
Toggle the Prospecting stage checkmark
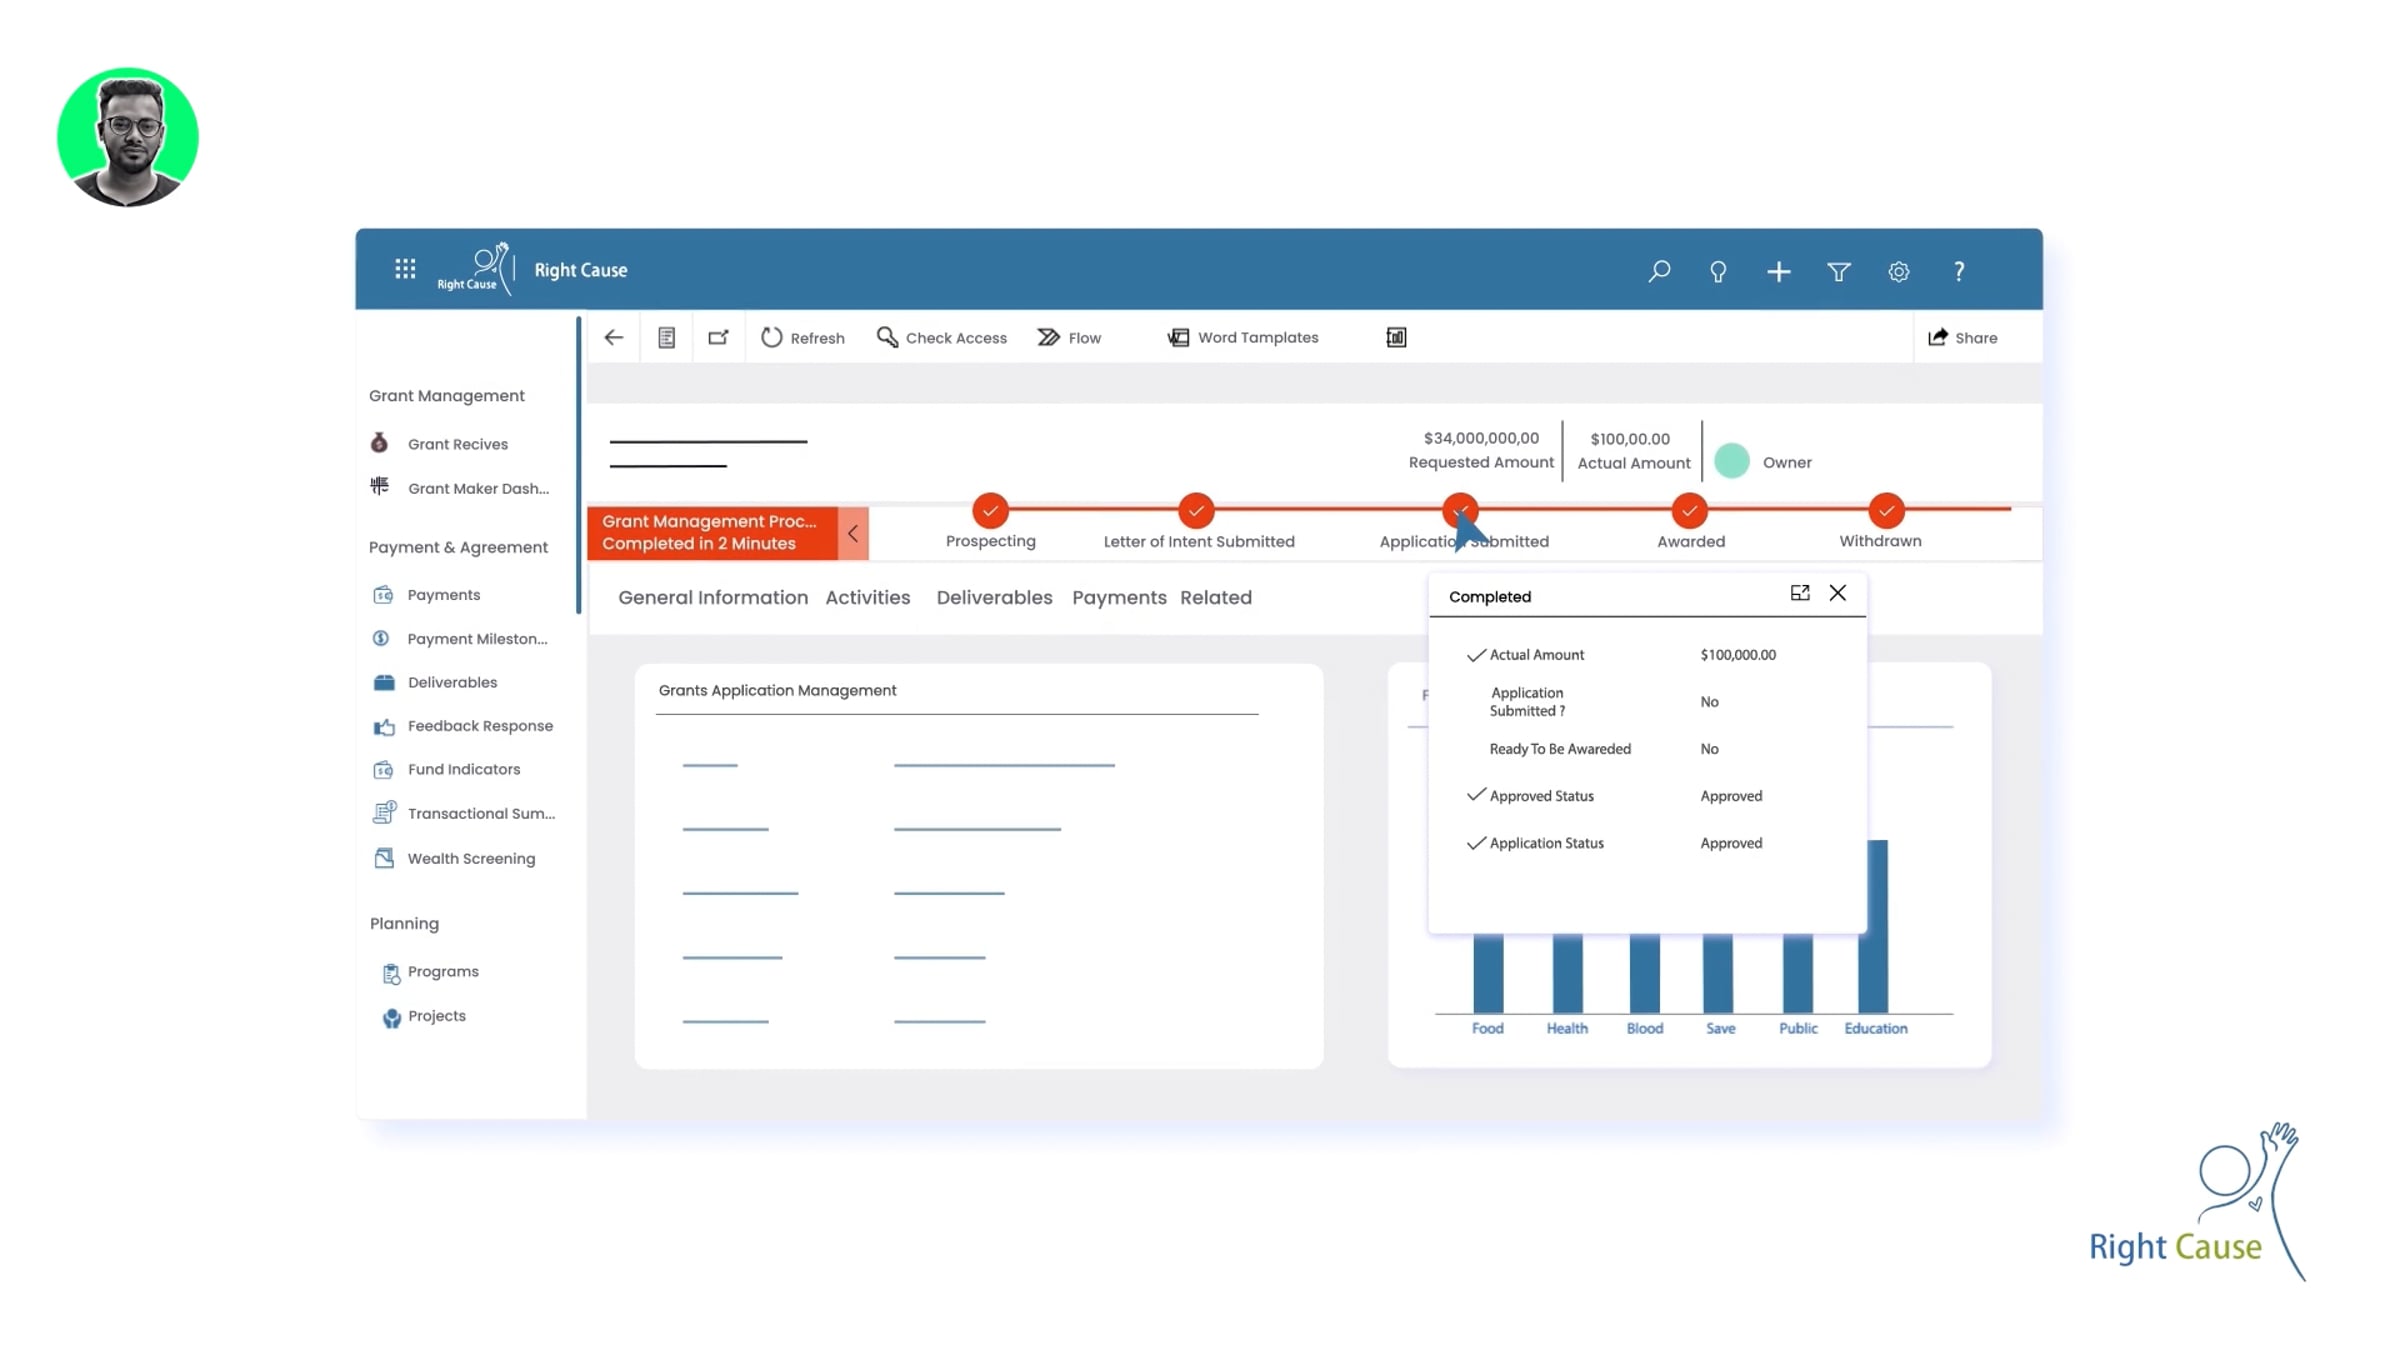click(x=990, y=511)
